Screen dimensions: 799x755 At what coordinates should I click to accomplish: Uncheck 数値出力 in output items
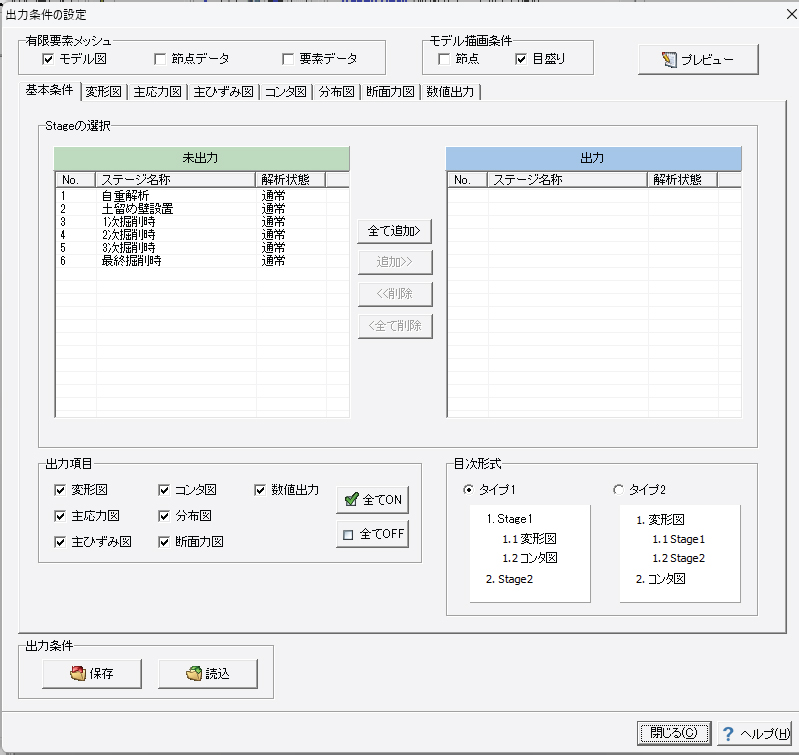coord(260,490)
